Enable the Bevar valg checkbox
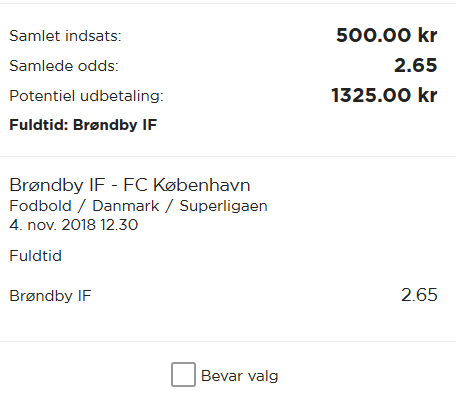Screen dimensions: 456x398 tap(183, 375)
